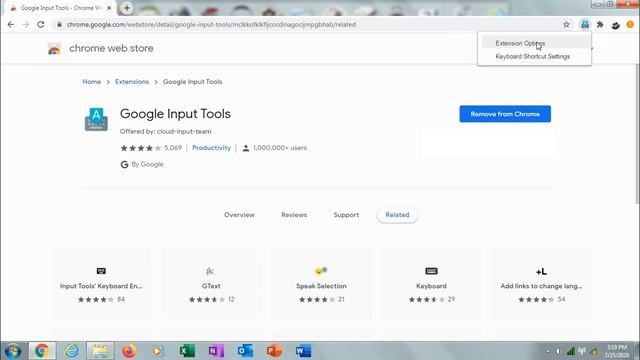Click the browser forward arrow
Screen dimensions: 640x360
[26, 24]
